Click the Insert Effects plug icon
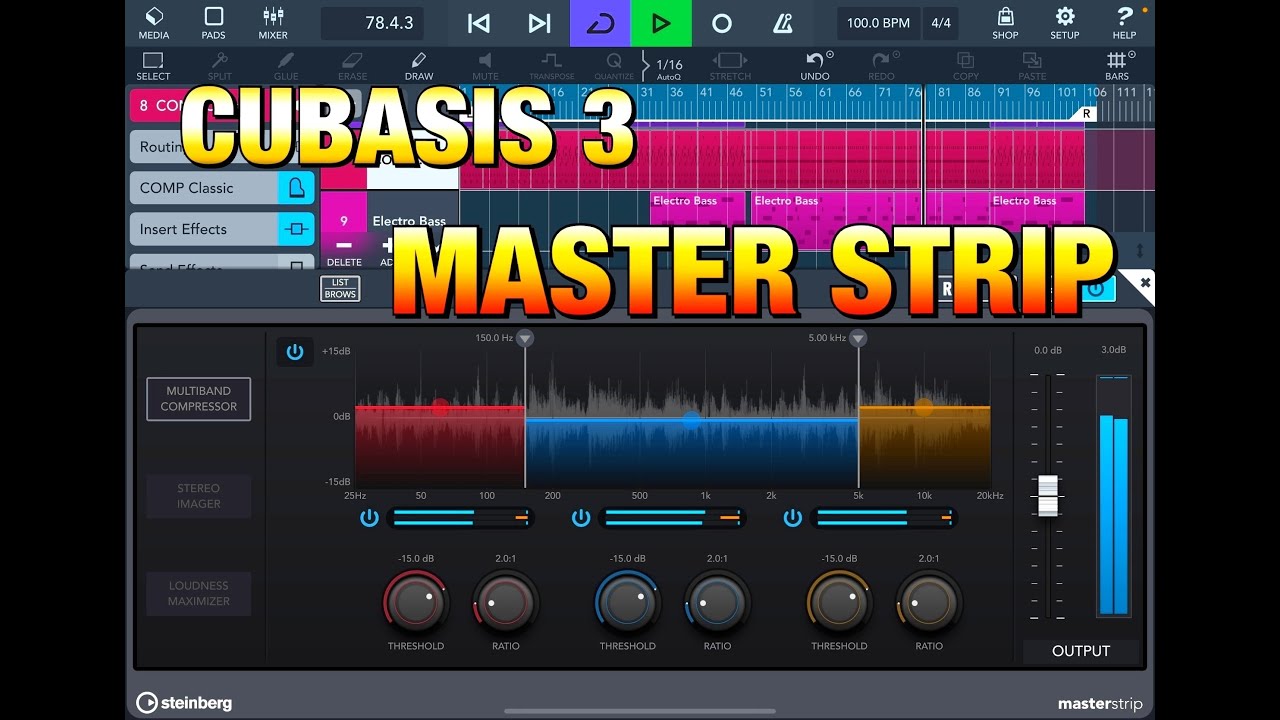This screenshot has width=1280, height=720. (296, 229)
